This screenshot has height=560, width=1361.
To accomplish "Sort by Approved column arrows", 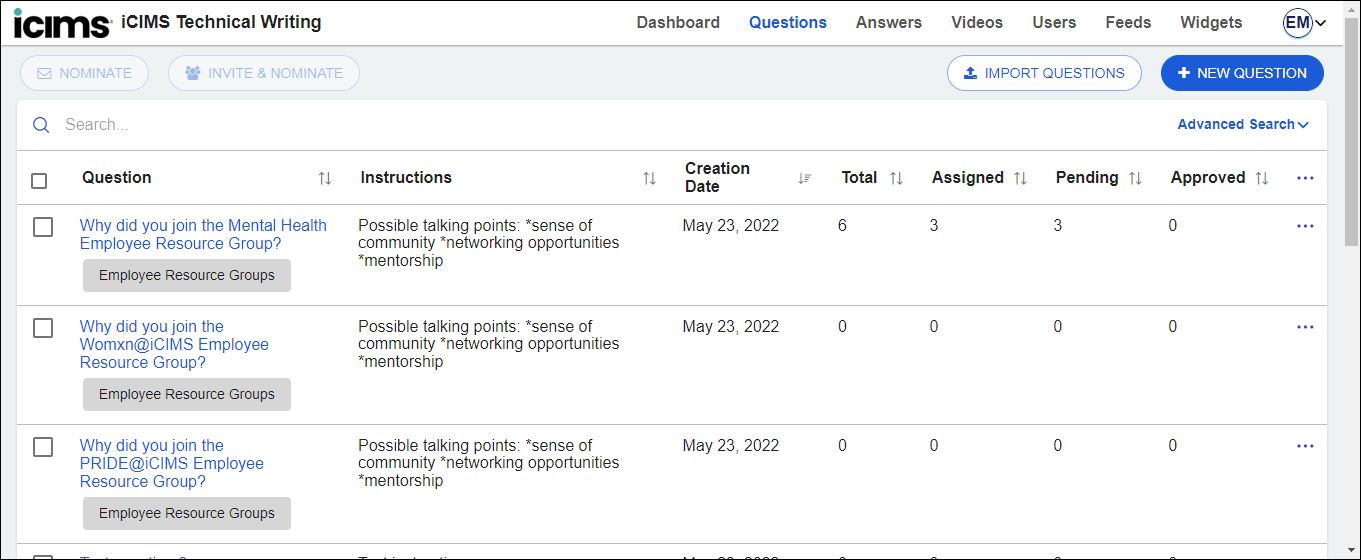I will pos(1262,178).
